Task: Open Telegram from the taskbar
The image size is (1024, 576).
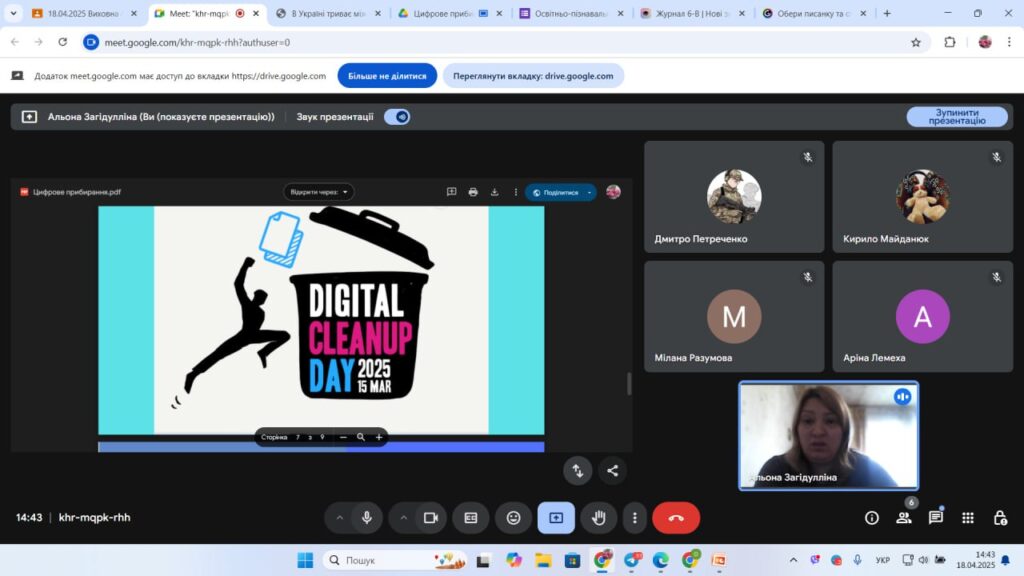Action: pos(632,560)
